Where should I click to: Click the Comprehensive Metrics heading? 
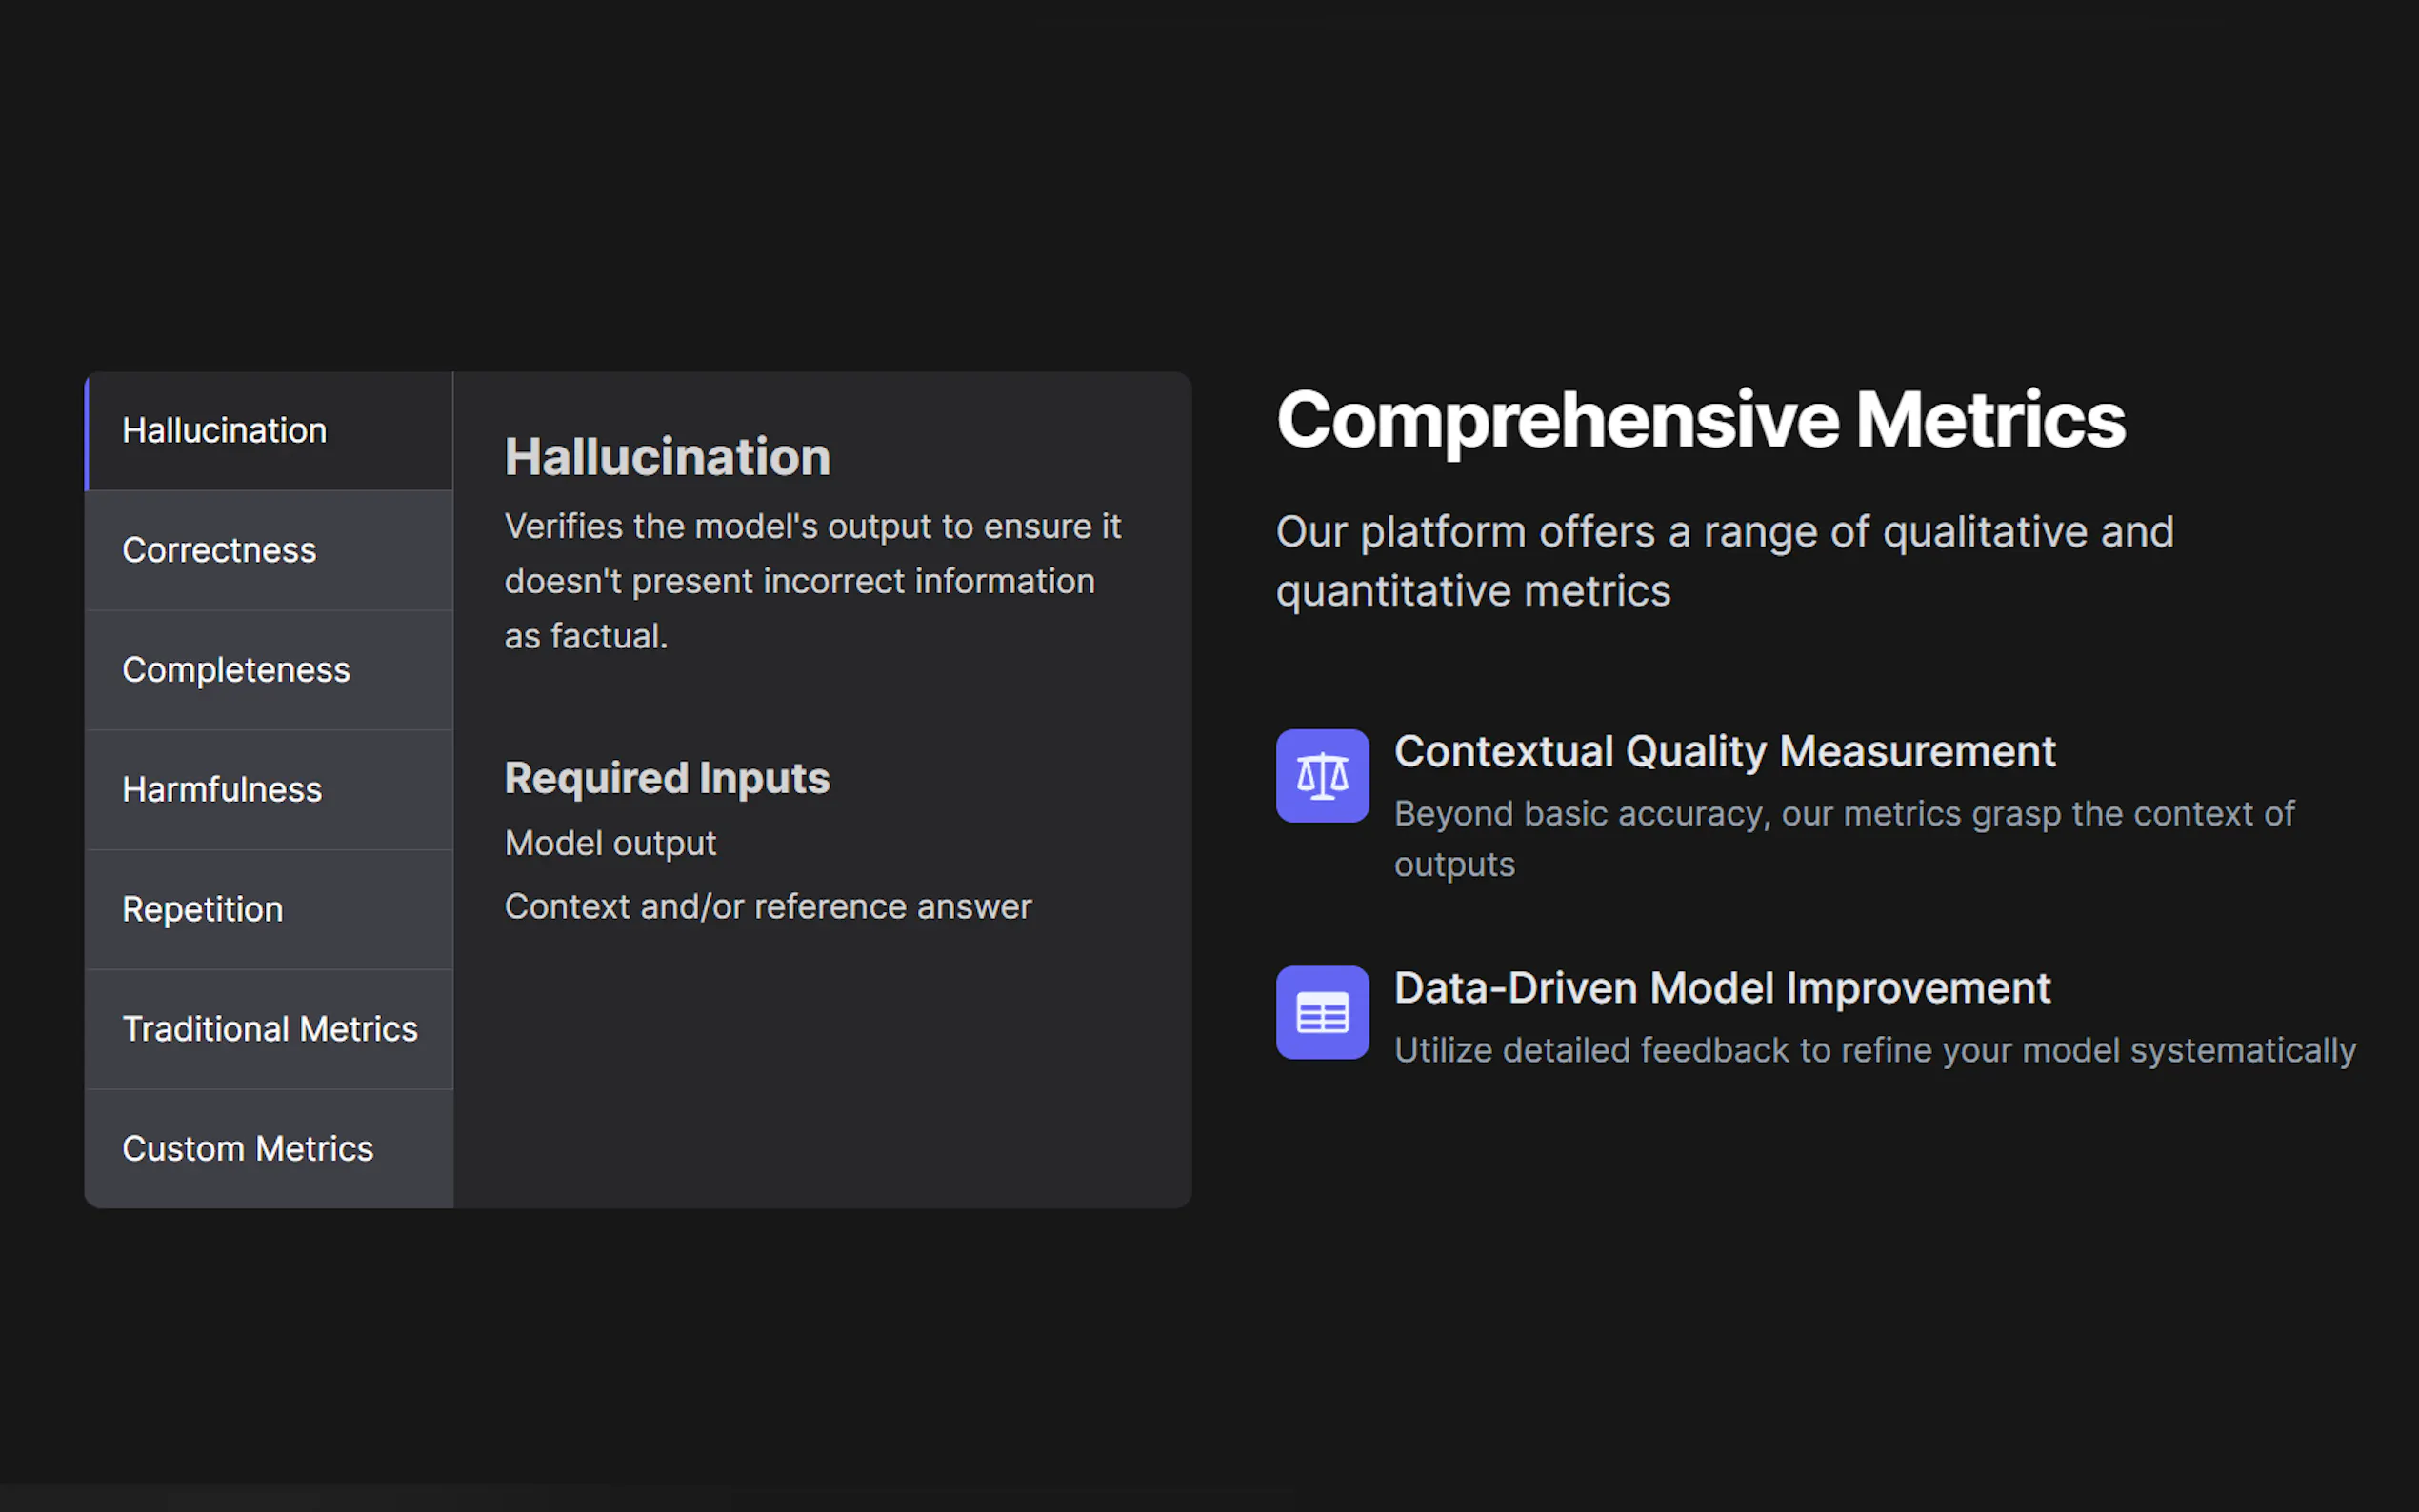[x=1700, y=420]
